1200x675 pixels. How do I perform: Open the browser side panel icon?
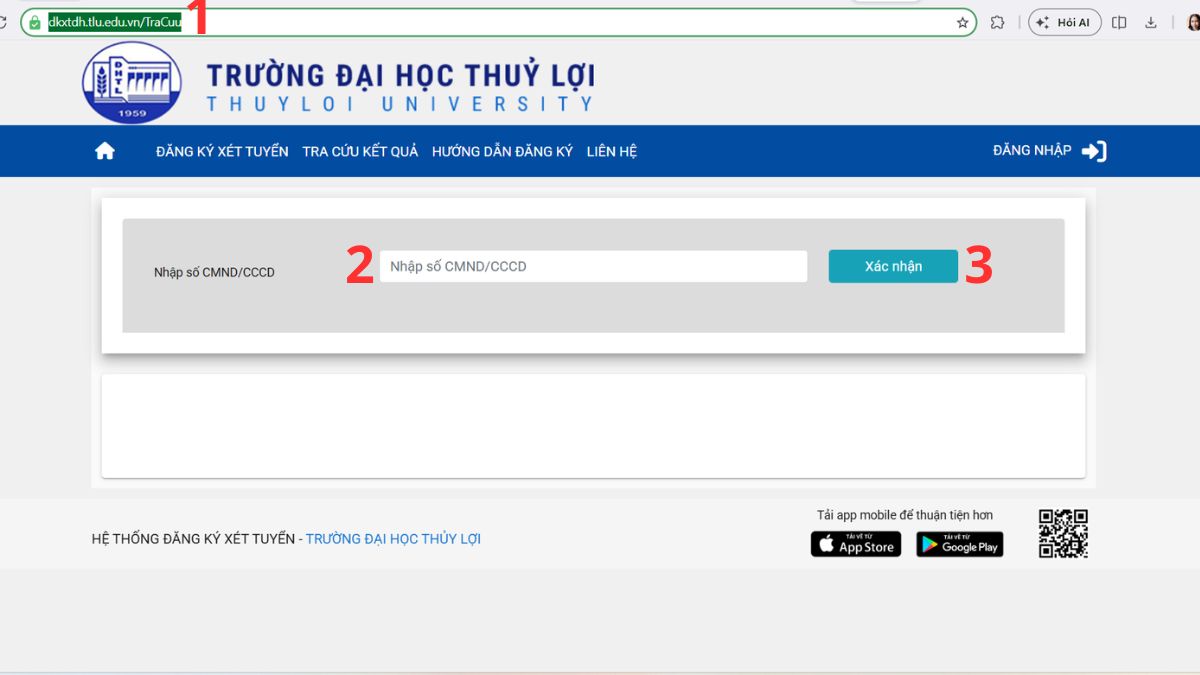tap(1120, 22)
